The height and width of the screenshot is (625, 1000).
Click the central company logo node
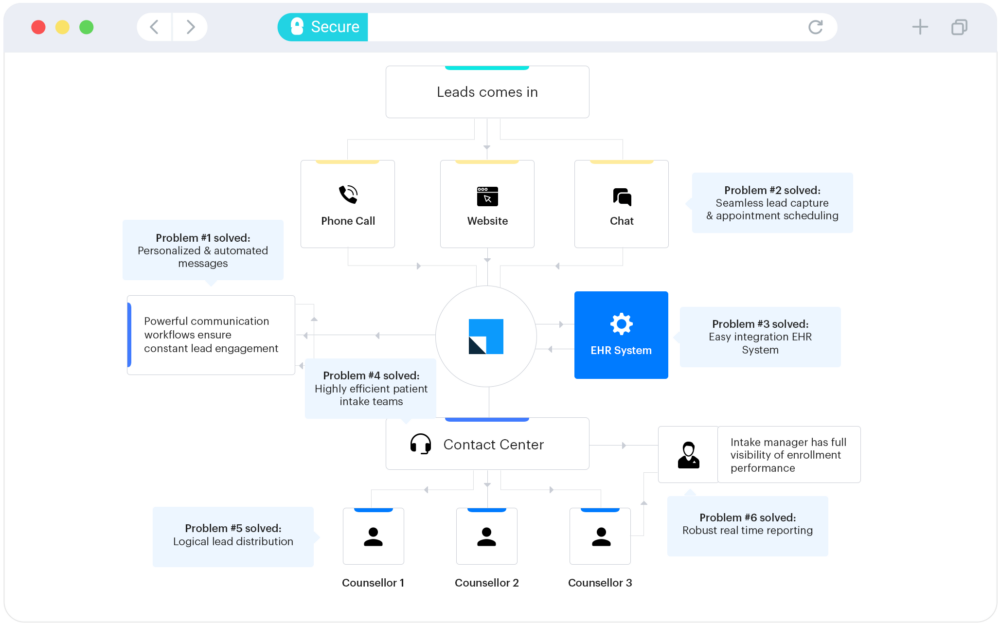click(x=487, y=336)
